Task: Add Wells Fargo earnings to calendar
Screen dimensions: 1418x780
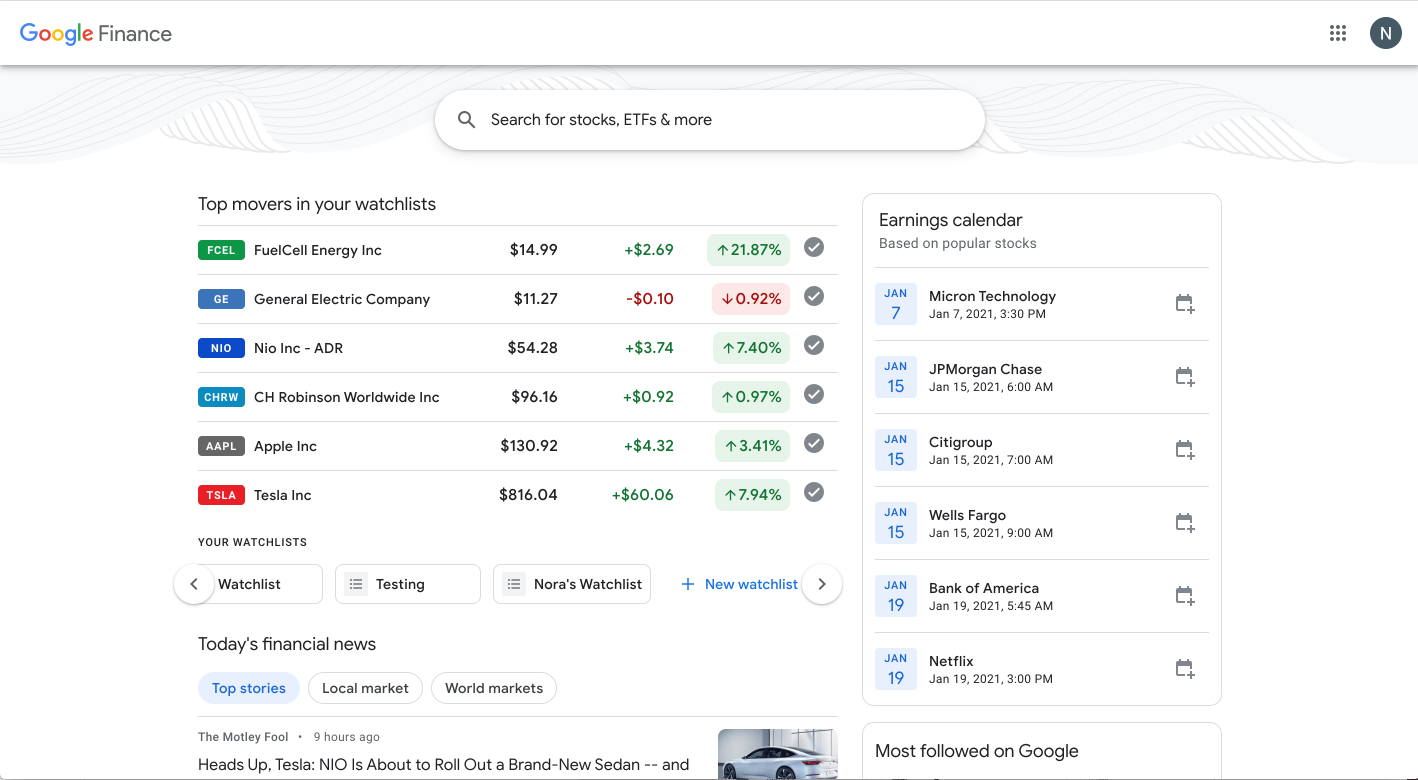Action: [x=1185, y=523]
